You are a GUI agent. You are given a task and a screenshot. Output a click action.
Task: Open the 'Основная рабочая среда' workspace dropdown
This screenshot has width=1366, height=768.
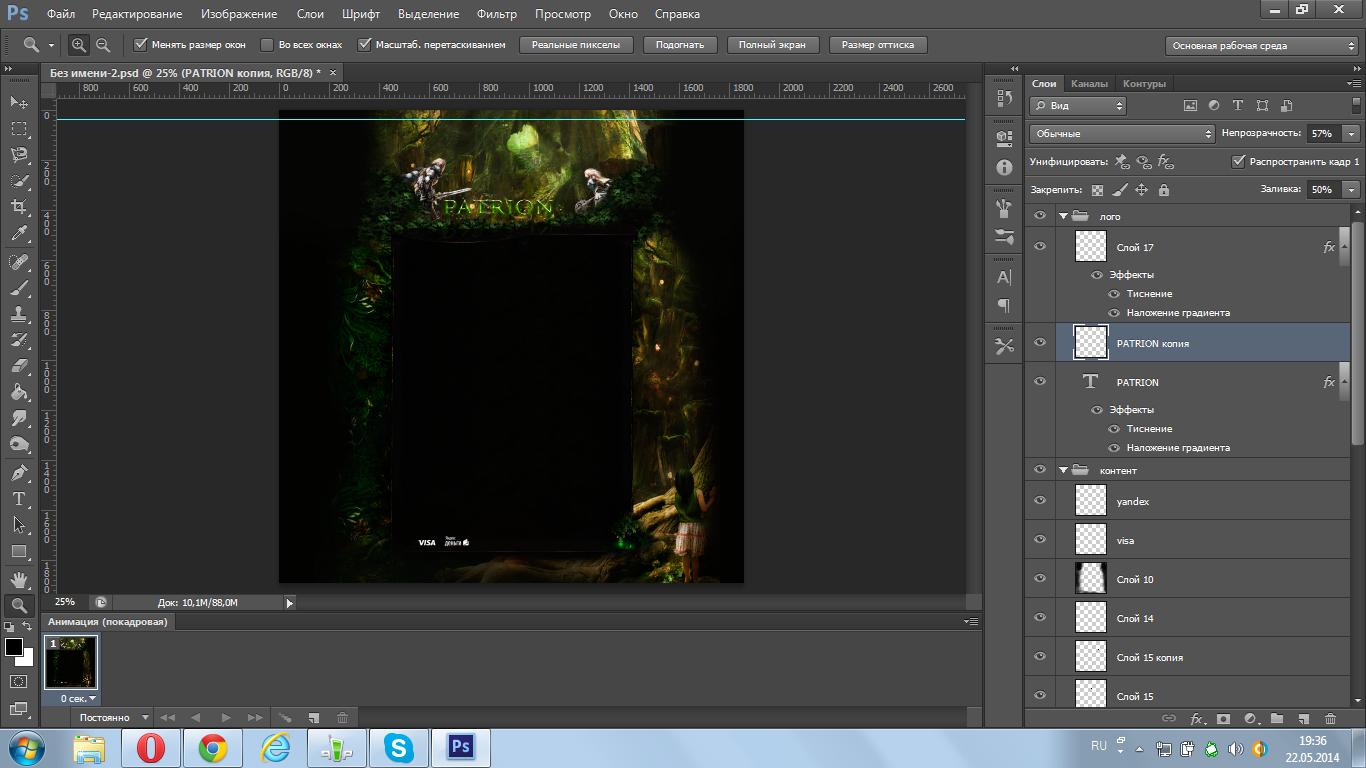[1261, 46]
